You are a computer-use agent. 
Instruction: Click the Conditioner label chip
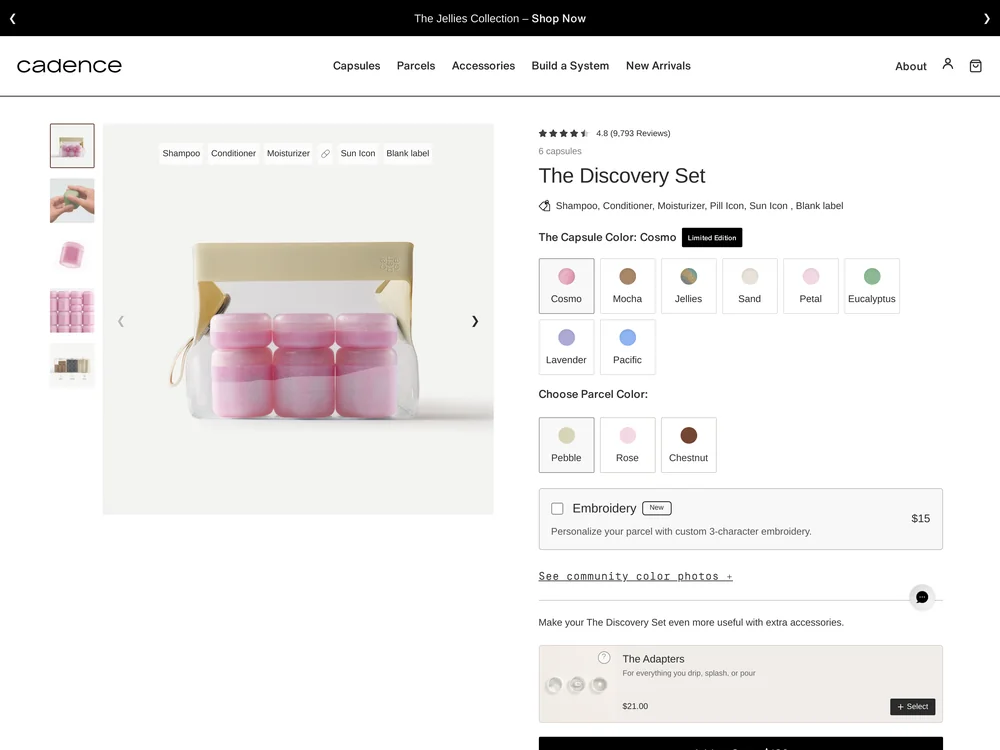pos(233,154)
